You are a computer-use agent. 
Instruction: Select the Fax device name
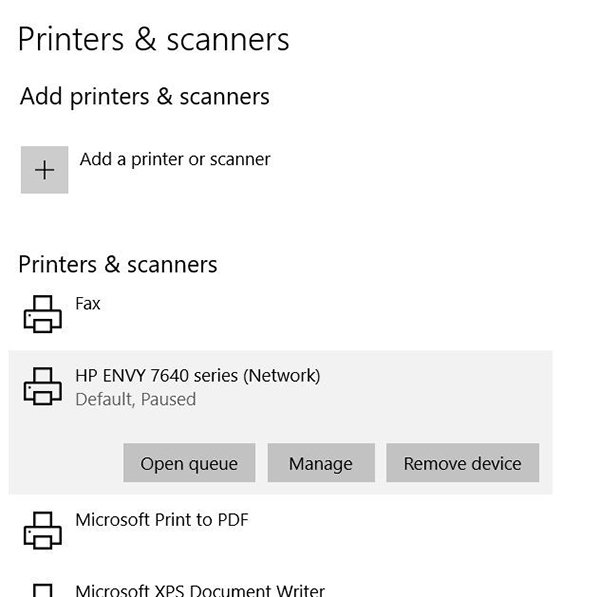(88, 303)
